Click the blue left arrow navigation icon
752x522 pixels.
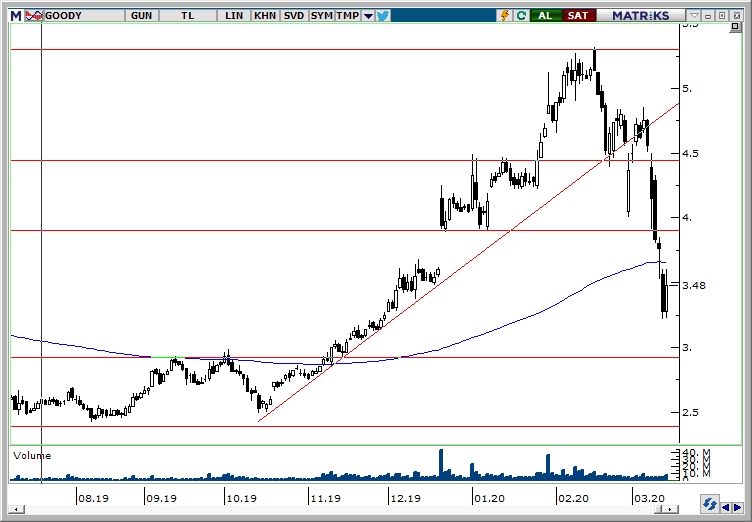tap(726, 508)
